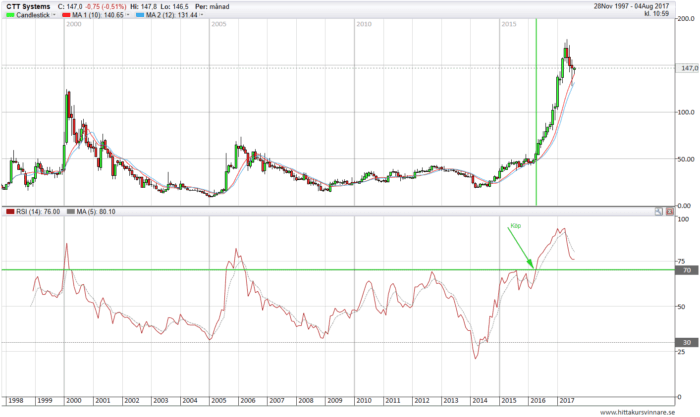Open the Candlestick style dropdown arrow
The height and width of the screenshot is (417, 700).
click(x=54, y=15)
